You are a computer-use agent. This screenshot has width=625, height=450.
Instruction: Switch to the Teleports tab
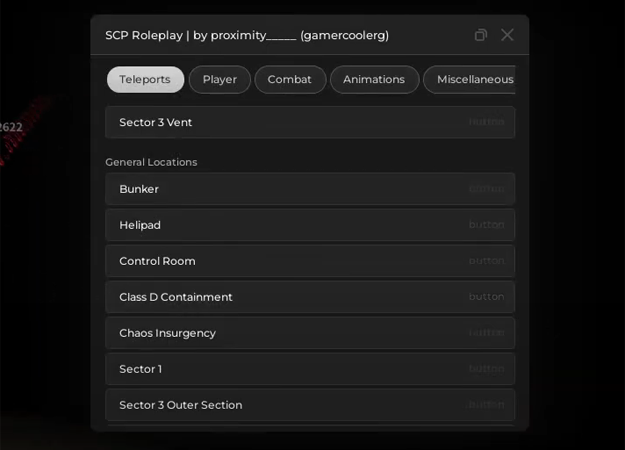tap(145, 79)
